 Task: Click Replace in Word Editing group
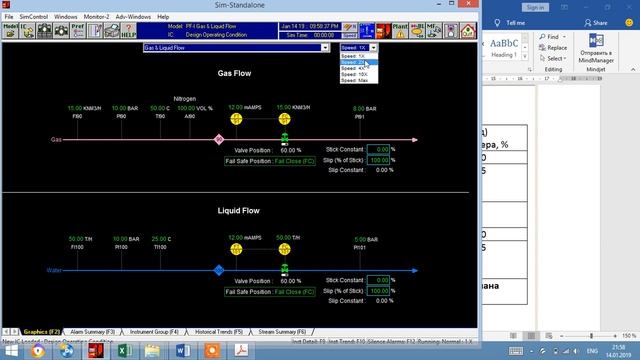[x=553, y=48]
